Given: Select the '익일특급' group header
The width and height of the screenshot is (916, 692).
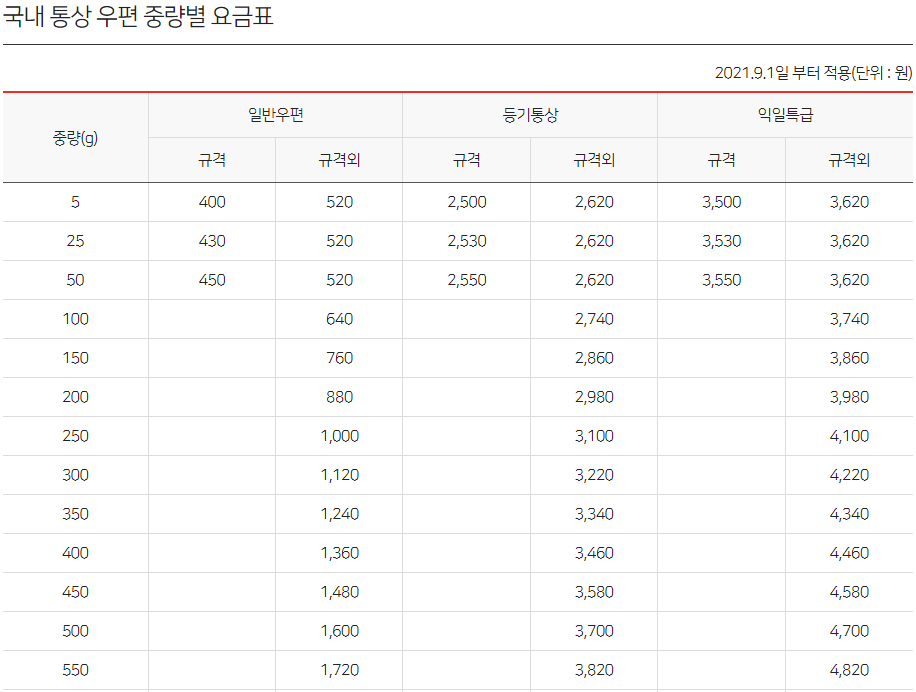Looking at the screenshot, I should pos(785,114).
